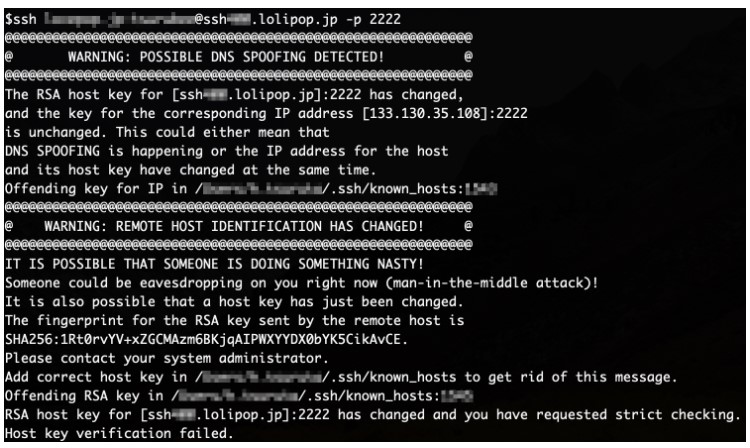Click 'Add correct host key in' line
Screen dimensions: 750x448
[x=341, y=377]
